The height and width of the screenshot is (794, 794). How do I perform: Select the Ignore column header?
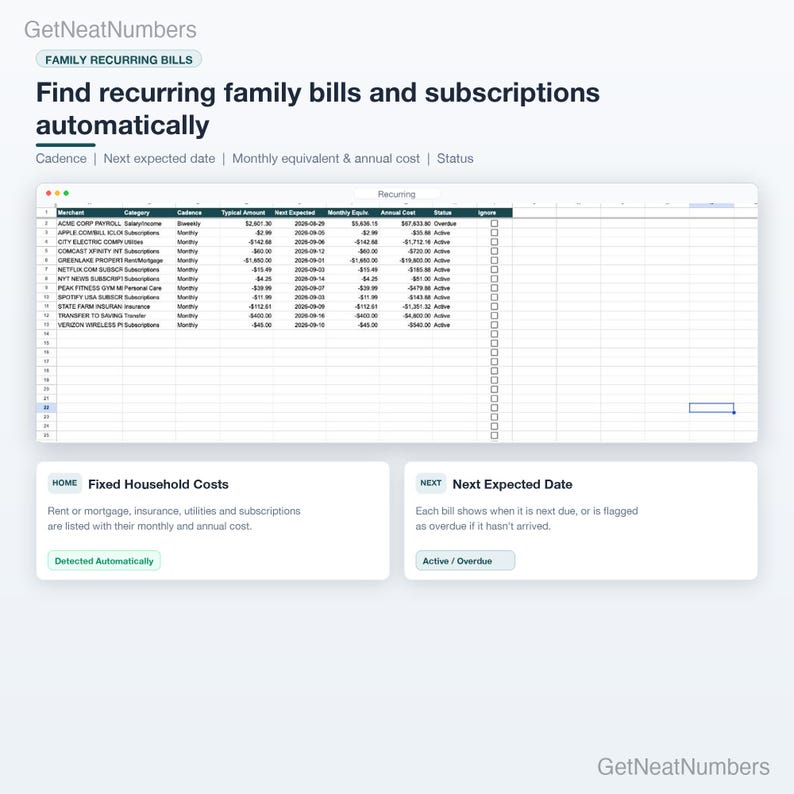coord(494,213)
